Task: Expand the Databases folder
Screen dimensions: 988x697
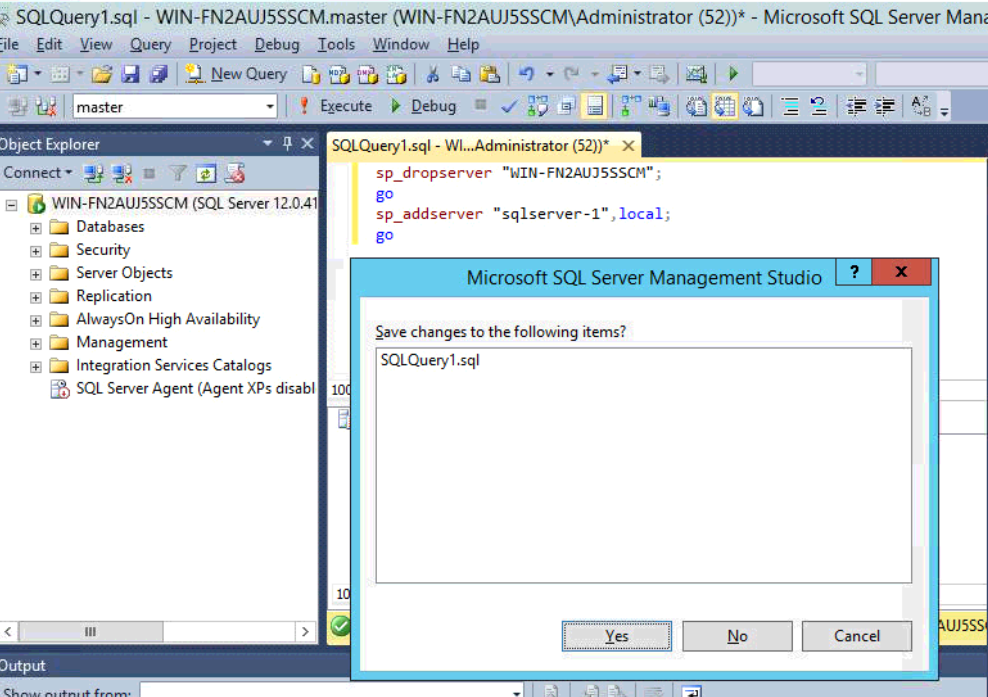Action: 35,228
